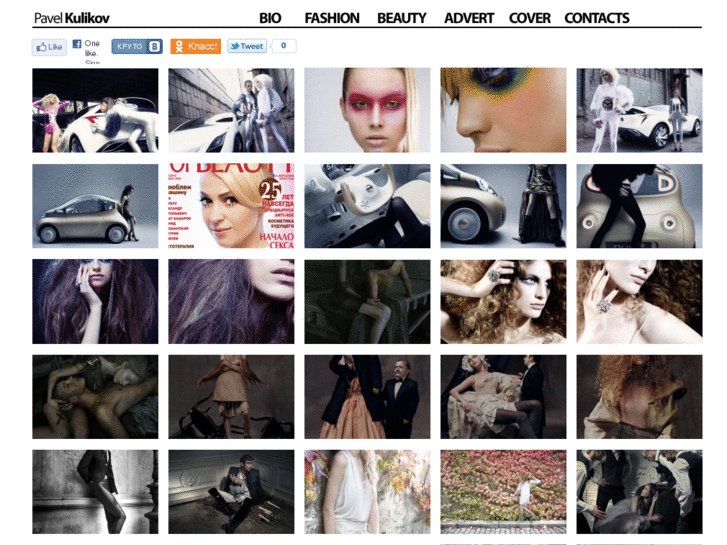Open thumbnail of curly-haired woman with ring
727x545 pixels.
[504, 301]
